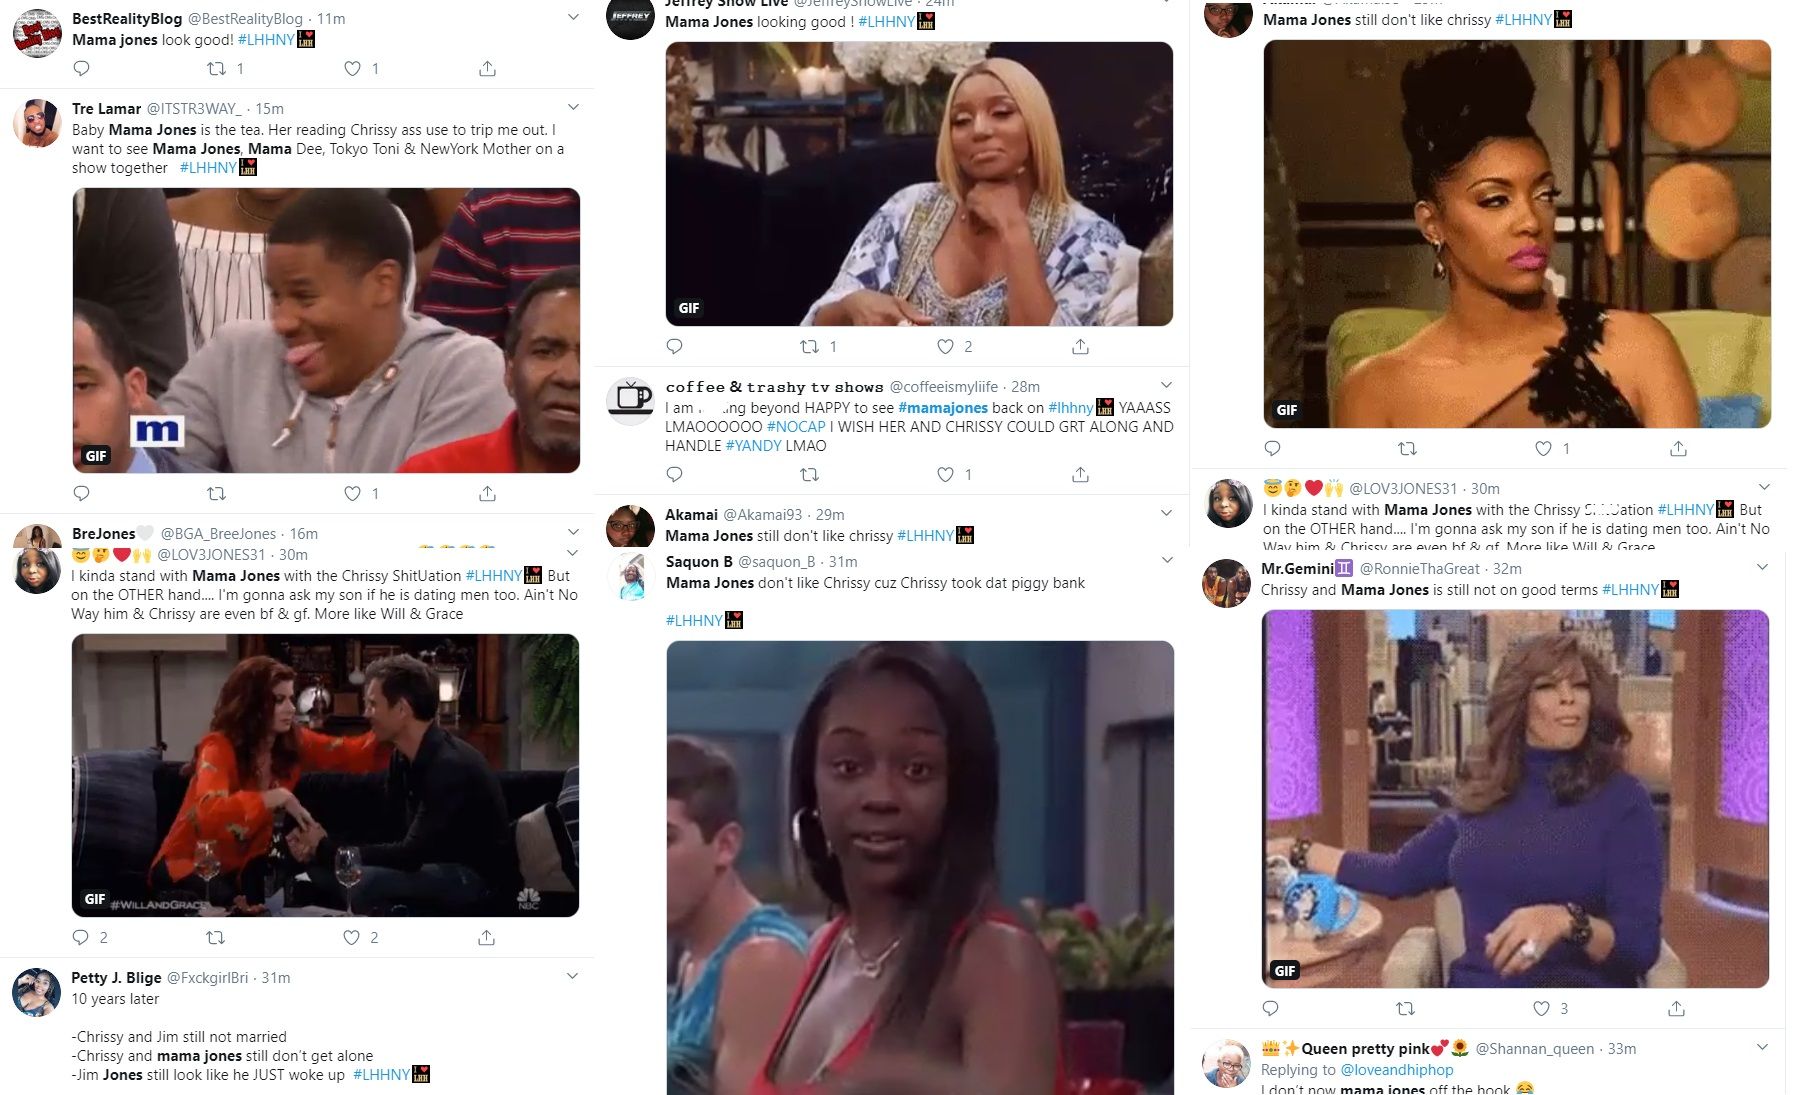Like Jeffrey Show Live's tweet
Image resolution: width=1797 pixels, height=1095 pixels.
click(945, 346)
